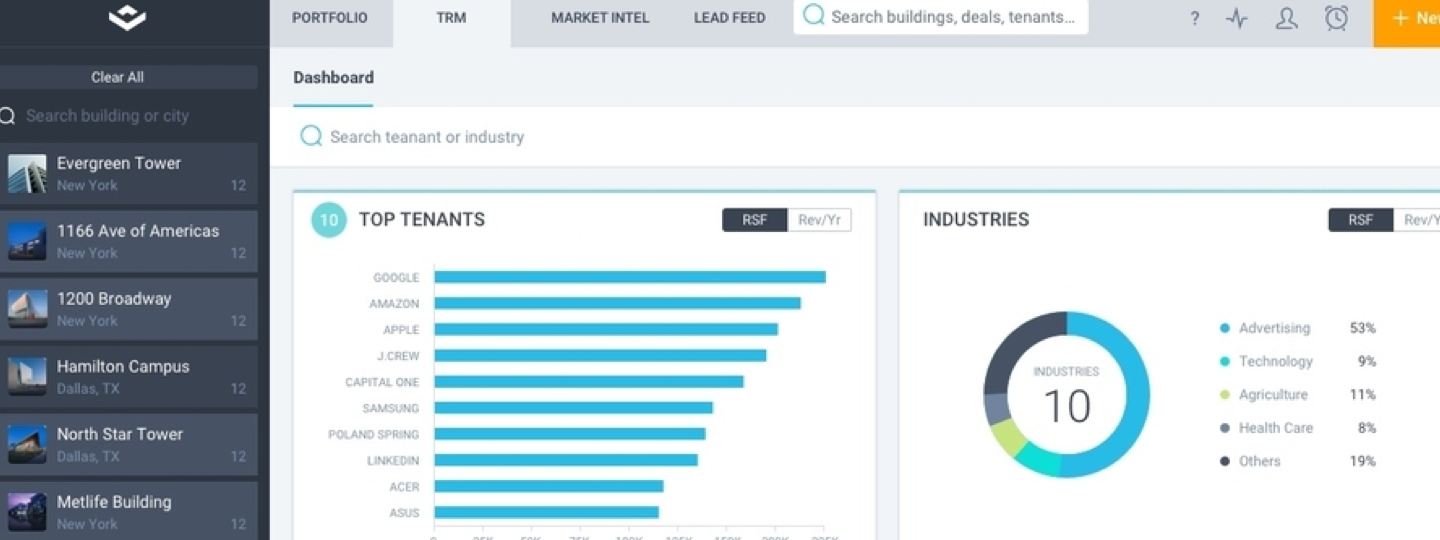Select RSF toggle in Industries panel

[x=1361, y=220]
